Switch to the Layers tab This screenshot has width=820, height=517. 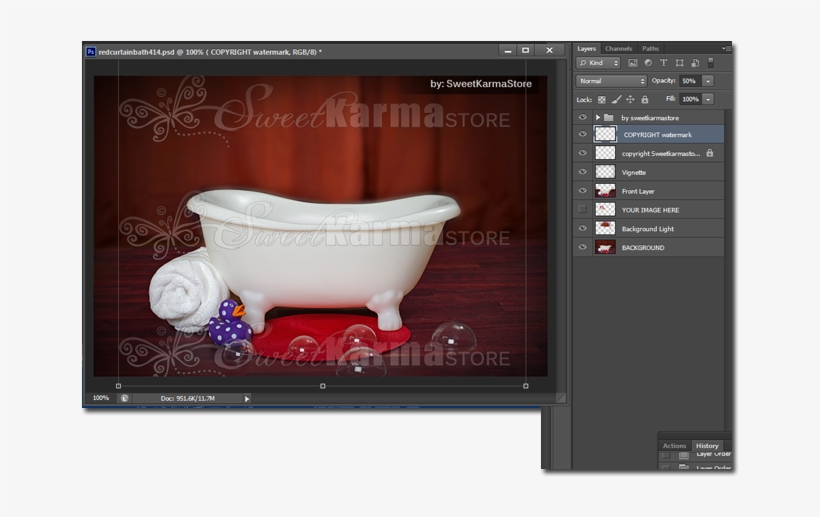tap(586, 48)
